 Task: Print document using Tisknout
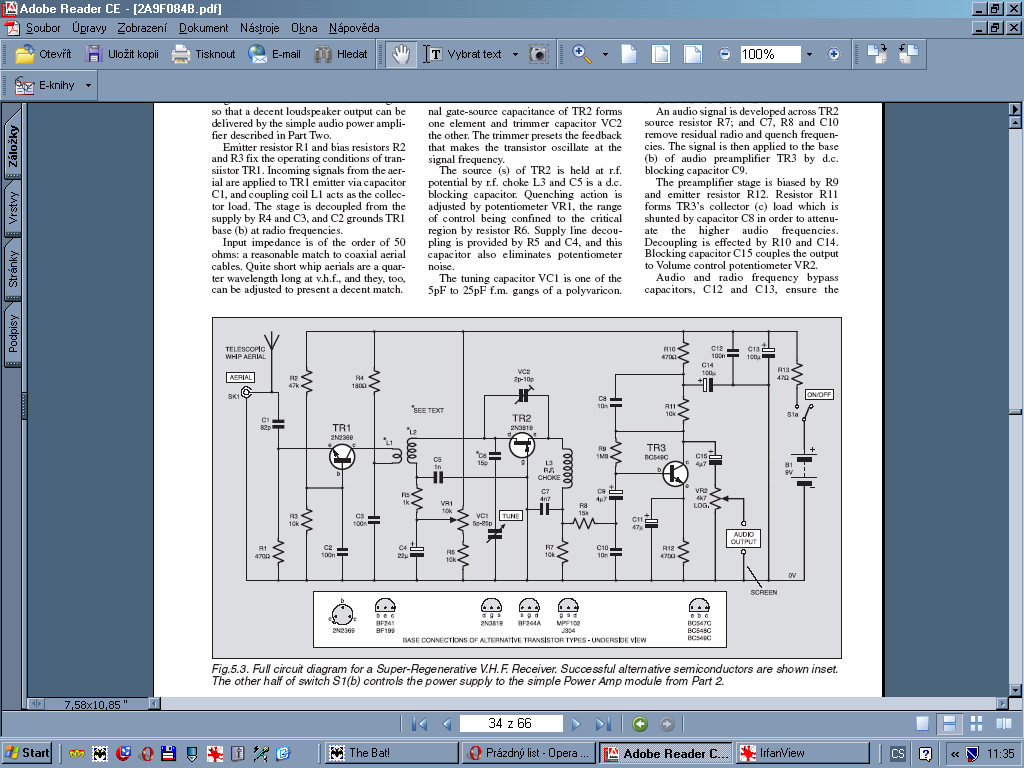point(203,54)
